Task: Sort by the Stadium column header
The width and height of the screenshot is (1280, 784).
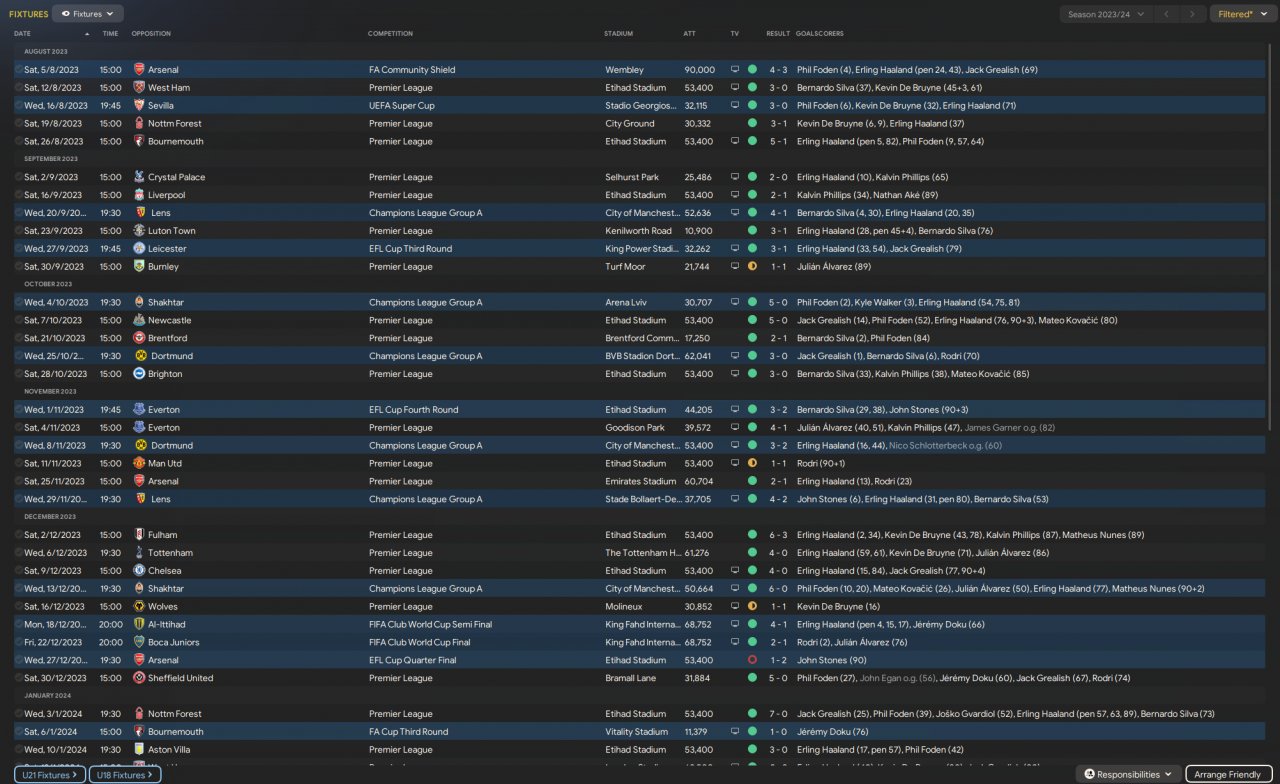Action: tap(619, 34)
